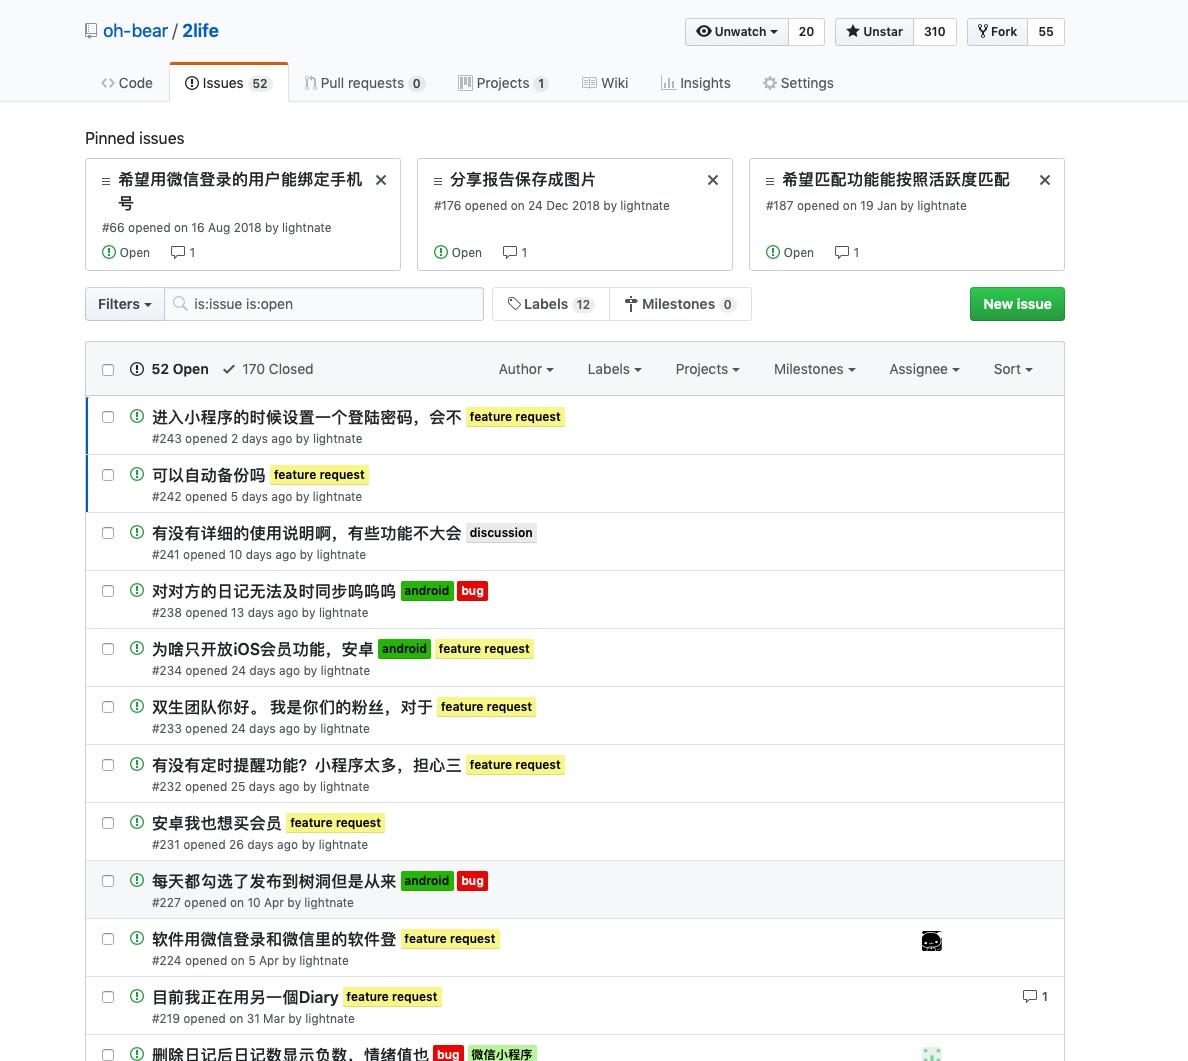Open the Milestones filter dropdown in list header
Image resolution: width=1188 pixels, height=1061 pixels.
[x=814, y=369]
